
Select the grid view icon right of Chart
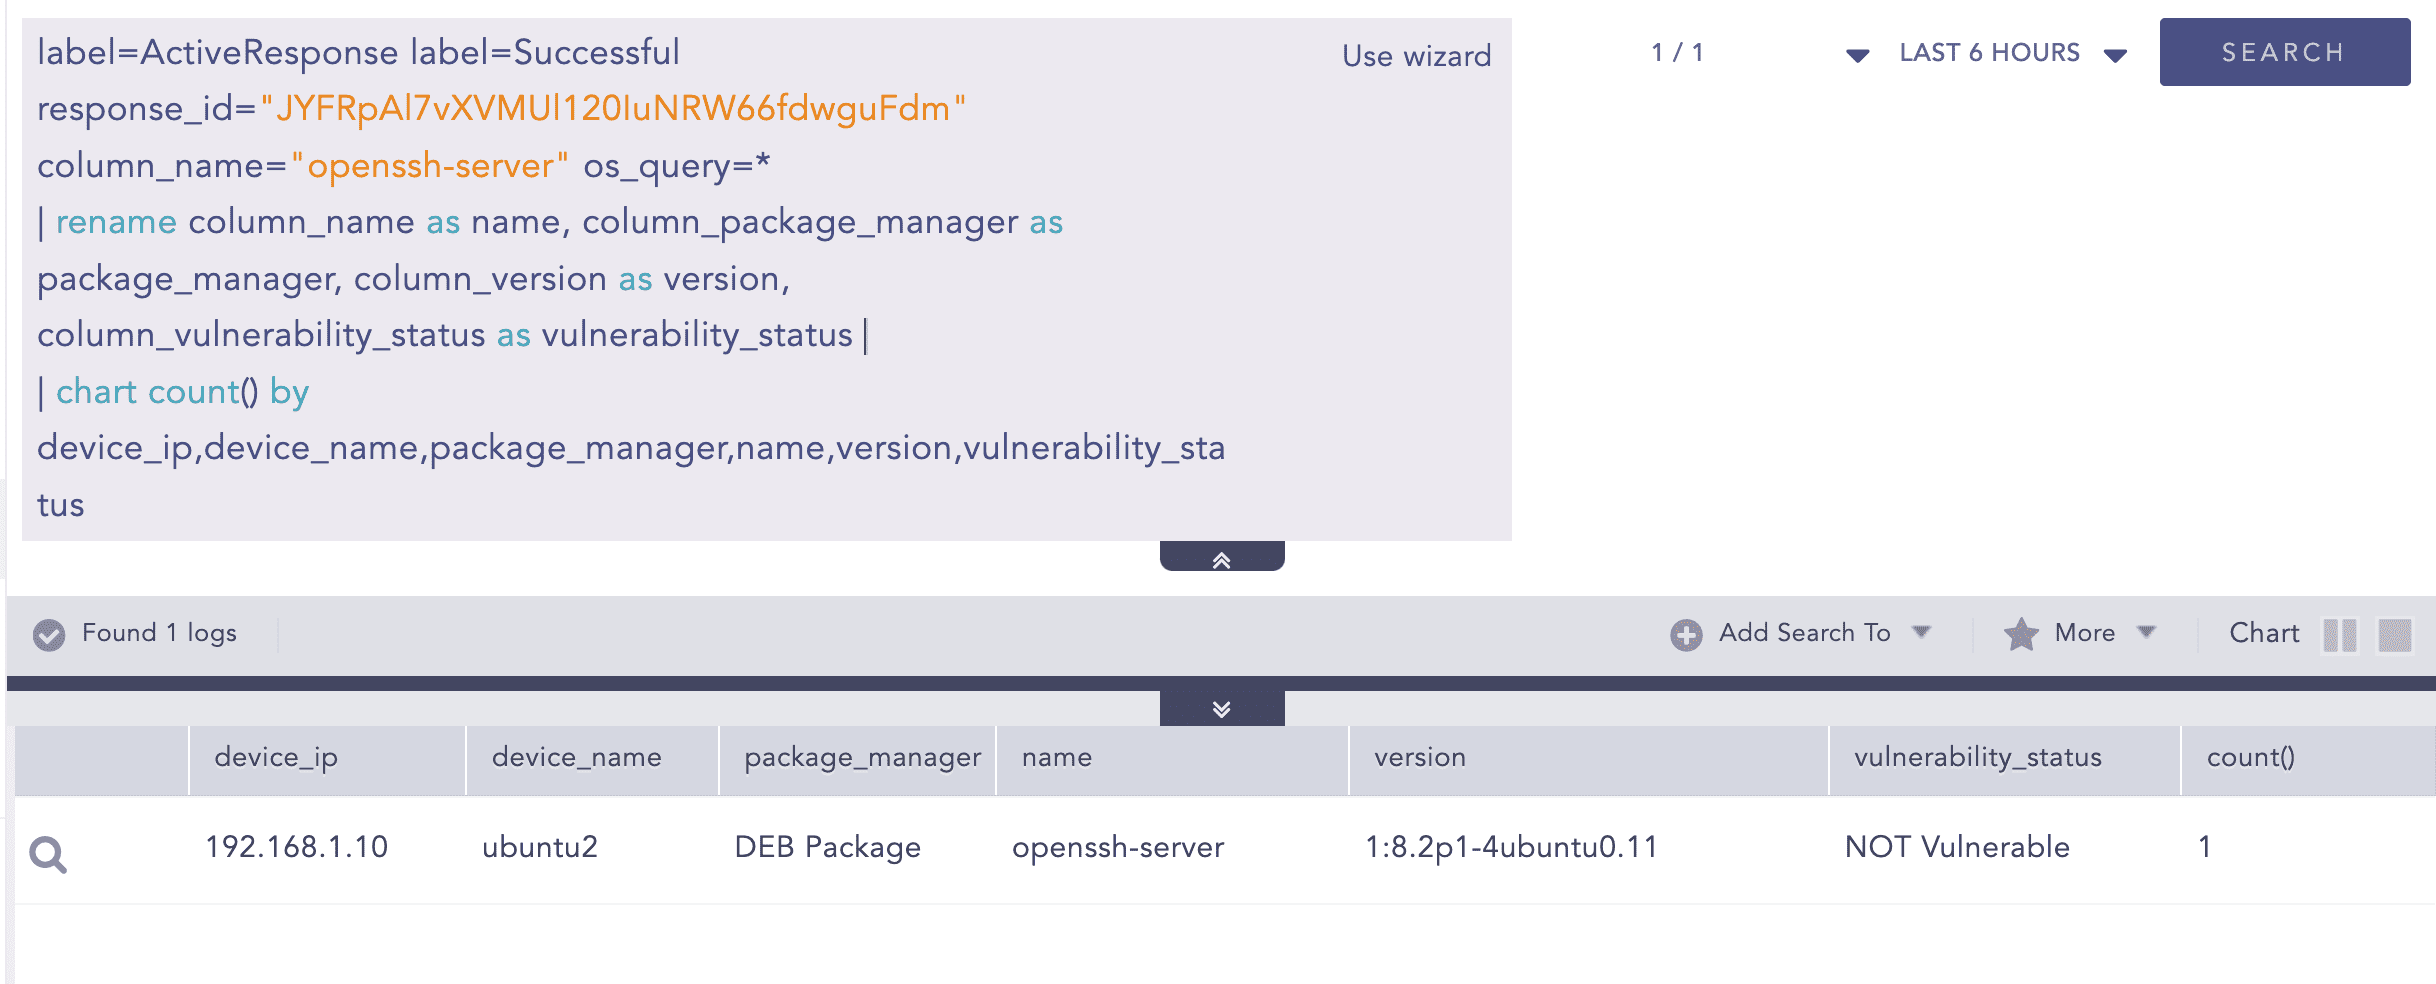point(2394,634)
